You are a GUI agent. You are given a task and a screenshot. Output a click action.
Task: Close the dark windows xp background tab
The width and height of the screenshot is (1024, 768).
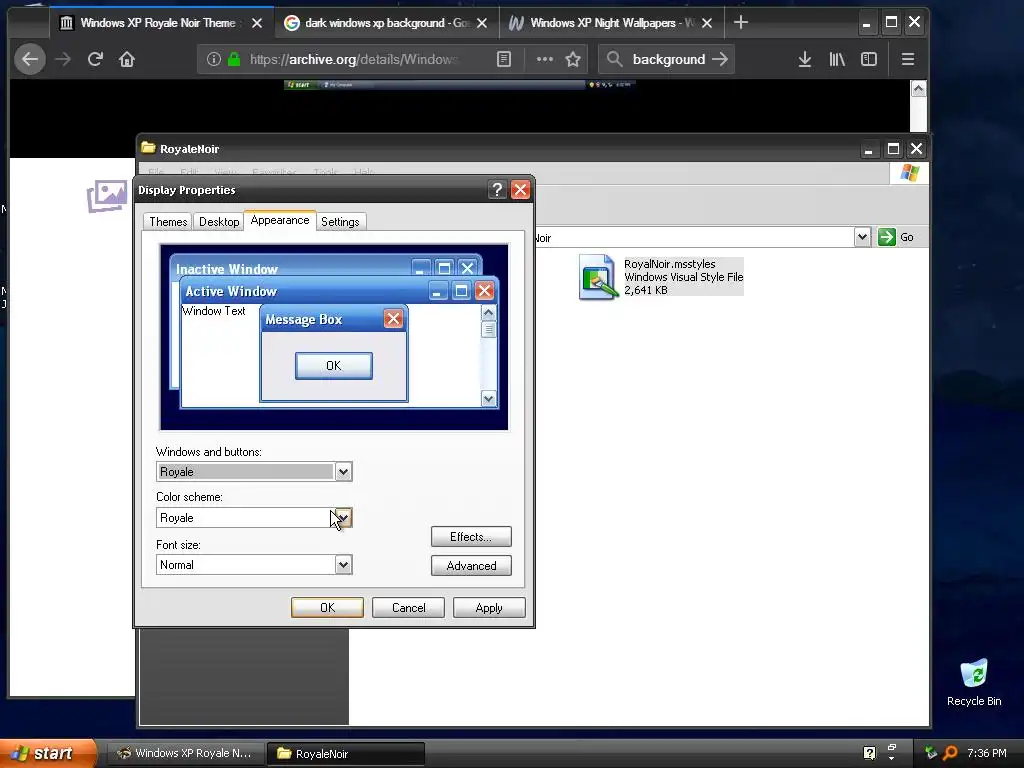pos(482,23)
